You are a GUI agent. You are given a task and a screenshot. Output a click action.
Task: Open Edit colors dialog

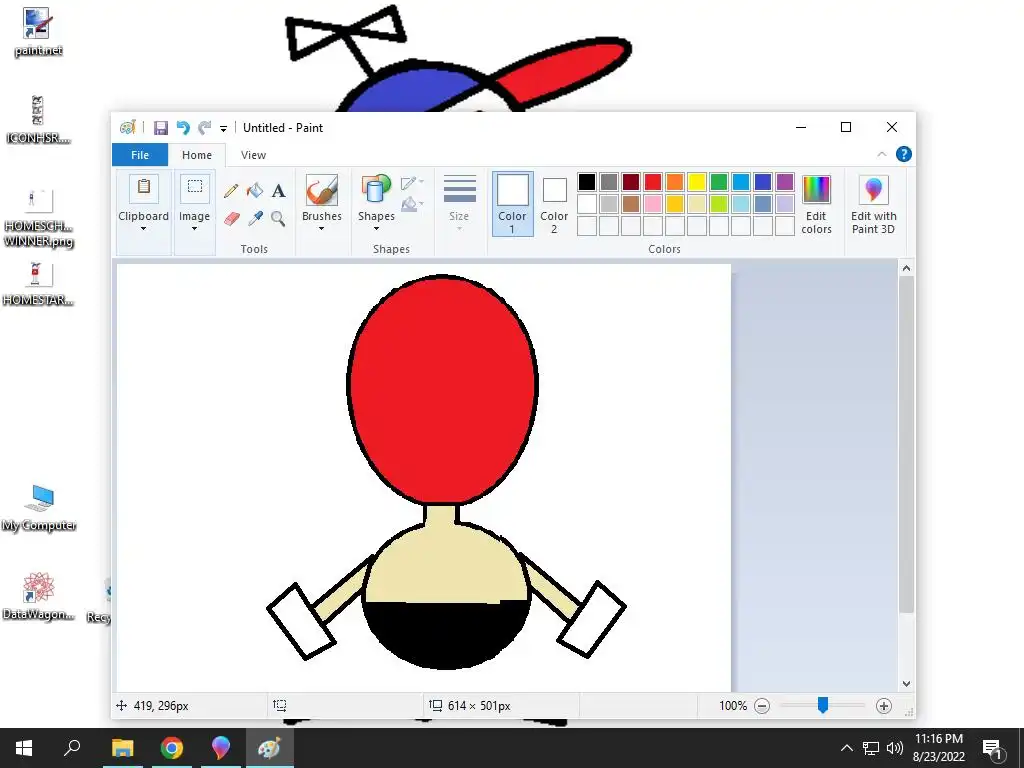[x=816, y=204]
